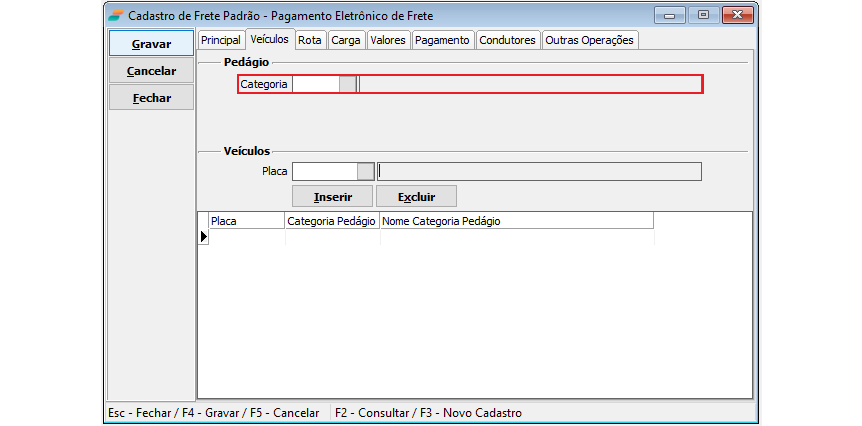Maximize the Cadastro de Frete Padrão window
This screenshot has width=862, height=426.
point(702,15)
